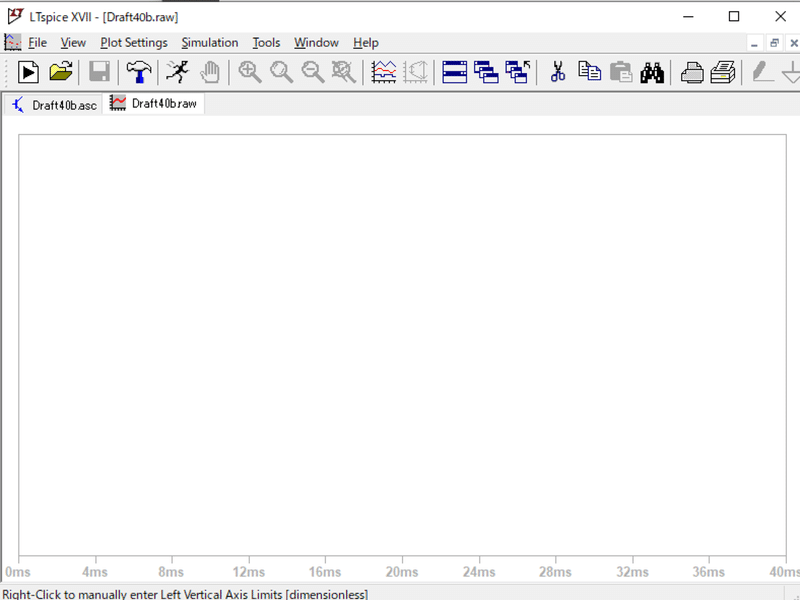Viewport: 800px width, 600px height.
Task: Click the Find binoculars icon
Action: 652,72
